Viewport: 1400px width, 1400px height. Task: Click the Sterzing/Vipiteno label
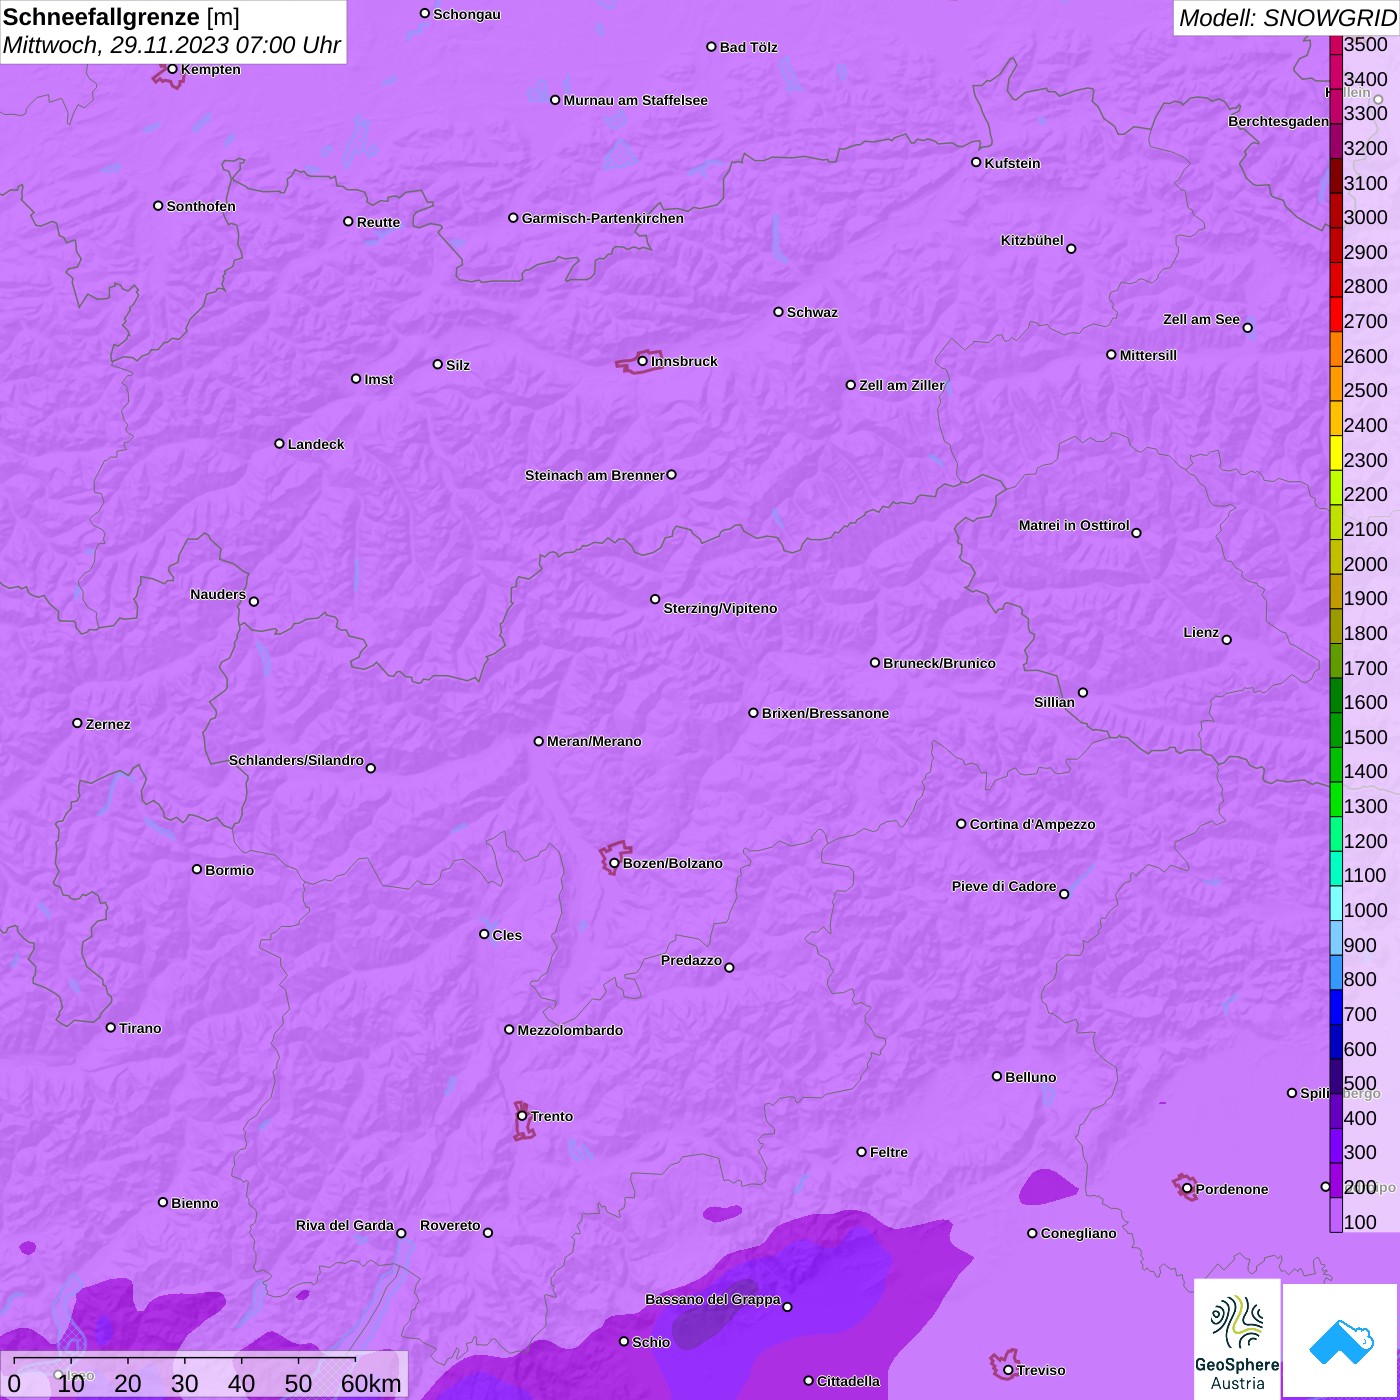720,608
